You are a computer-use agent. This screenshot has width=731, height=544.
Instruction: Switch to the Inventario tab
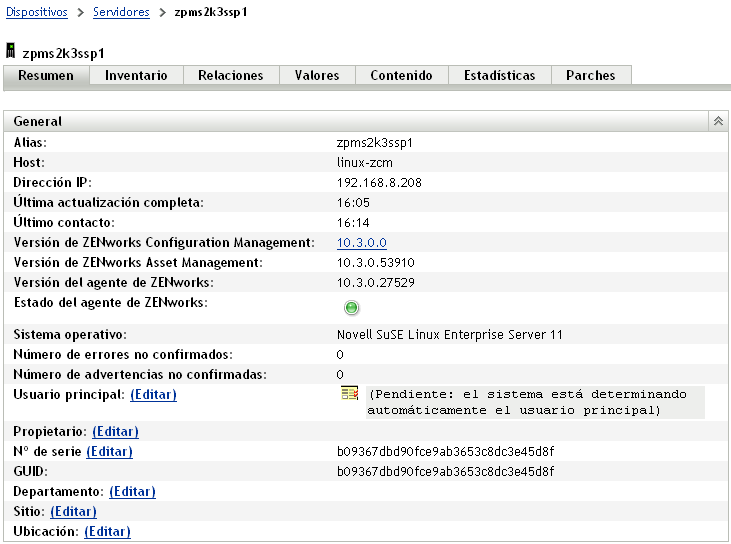pos(136,76)
